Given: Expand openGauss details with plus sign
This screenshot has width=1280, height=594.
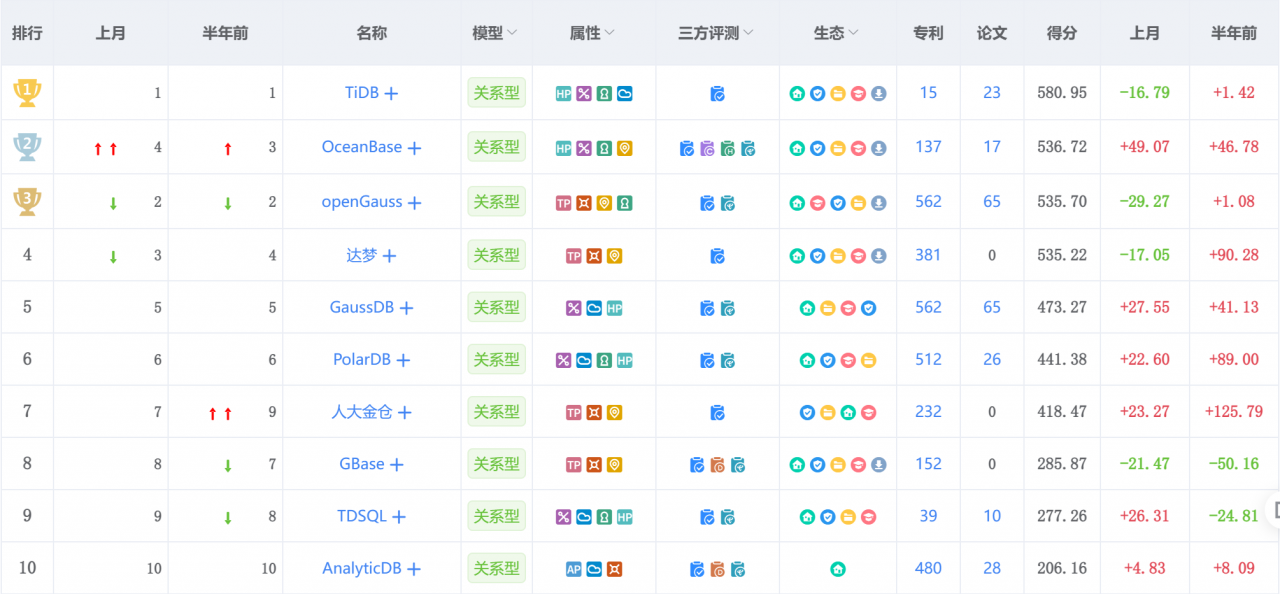Looking at the screenshot, I should click(x=414, y=203).
